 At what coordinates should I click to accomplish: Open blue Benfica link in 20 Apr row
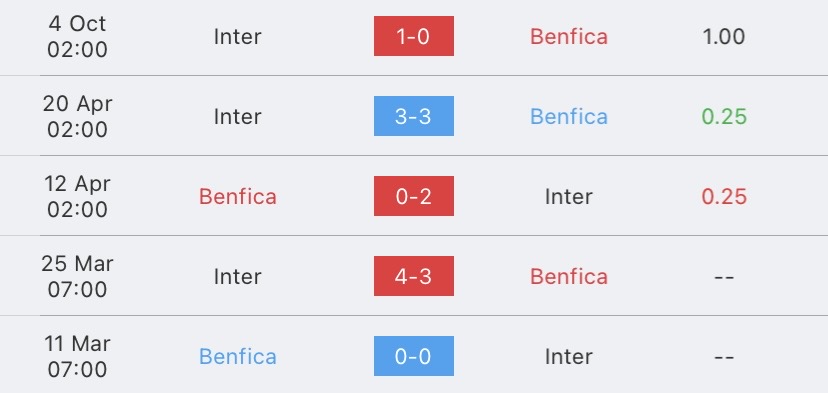pos(569,117)
